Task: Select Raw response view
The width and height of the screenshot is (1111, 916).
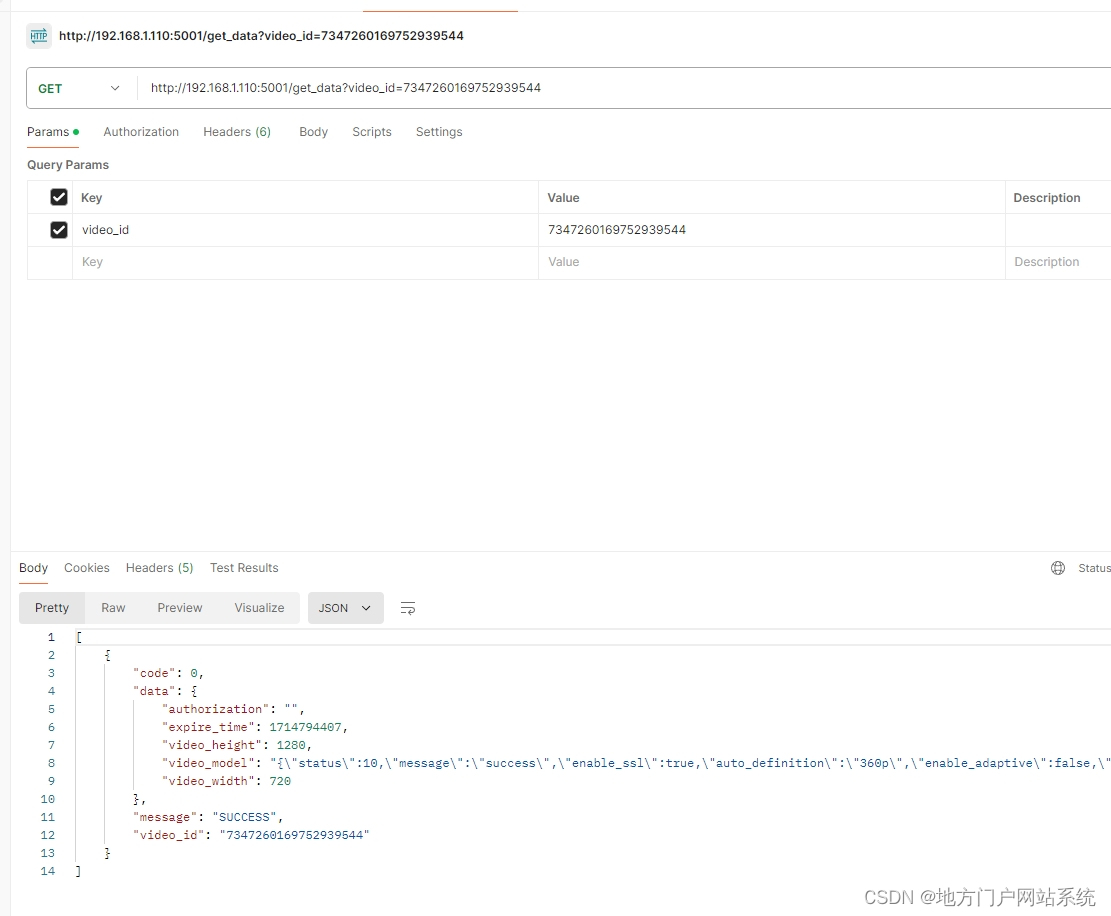Action: tap(113, 608)
